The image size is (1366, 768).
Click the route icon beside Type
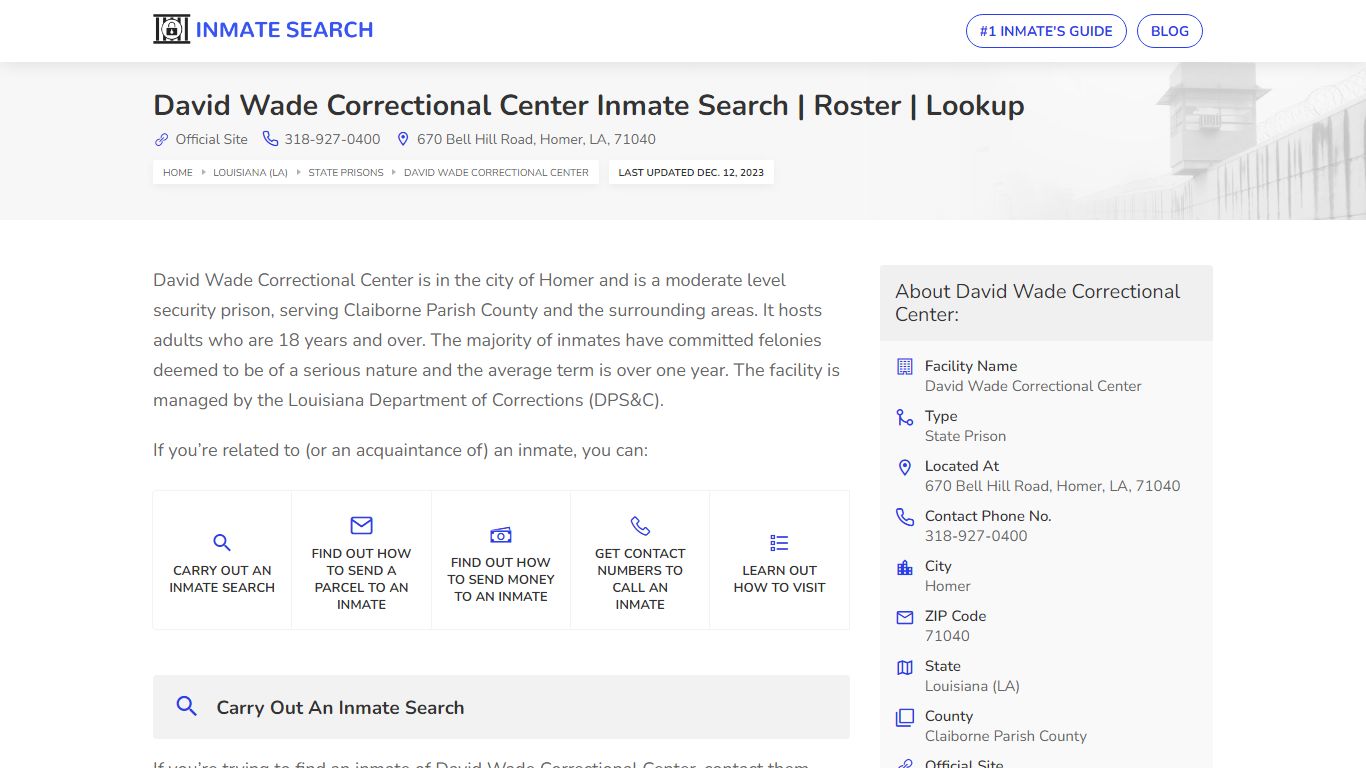905,417
